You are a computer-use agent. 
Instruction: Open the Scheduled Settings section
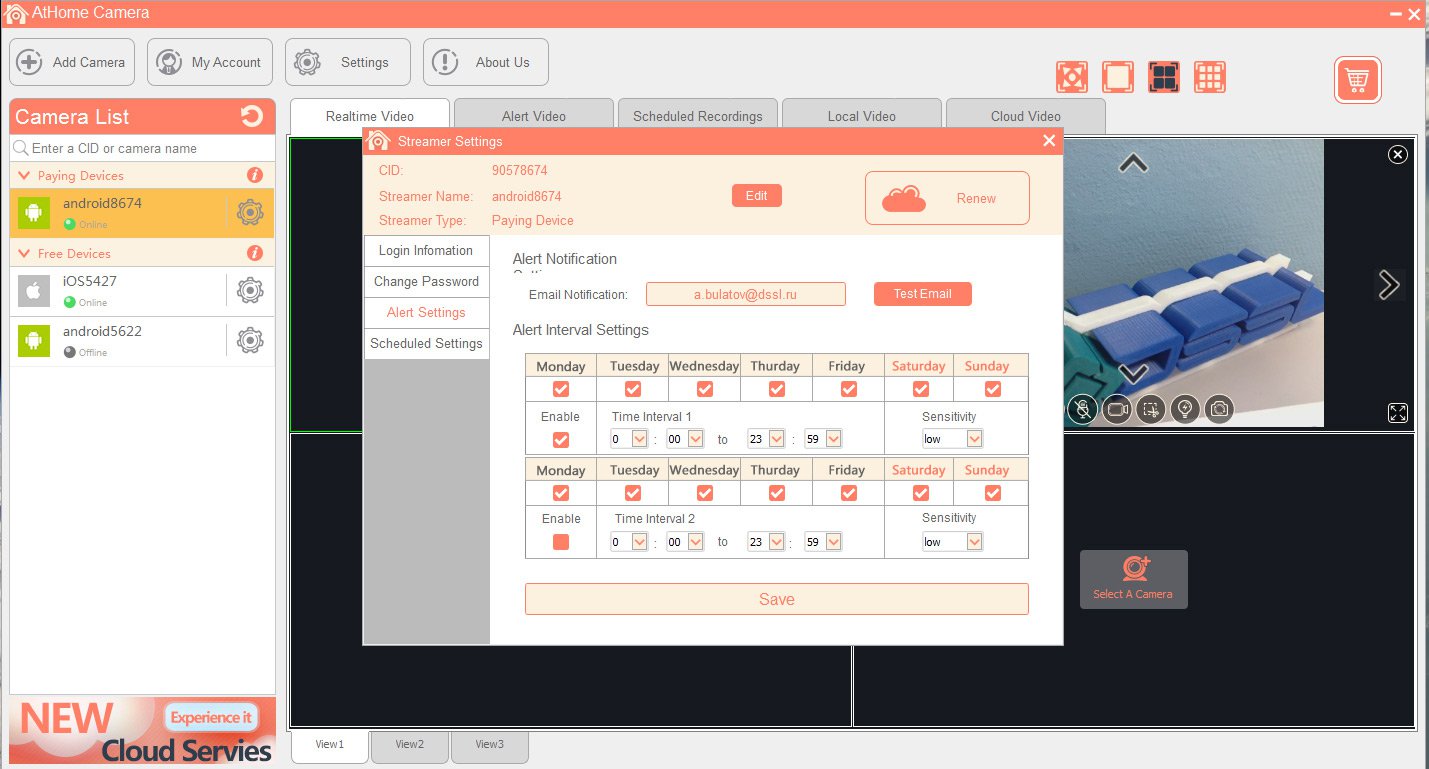click(426, 343)
